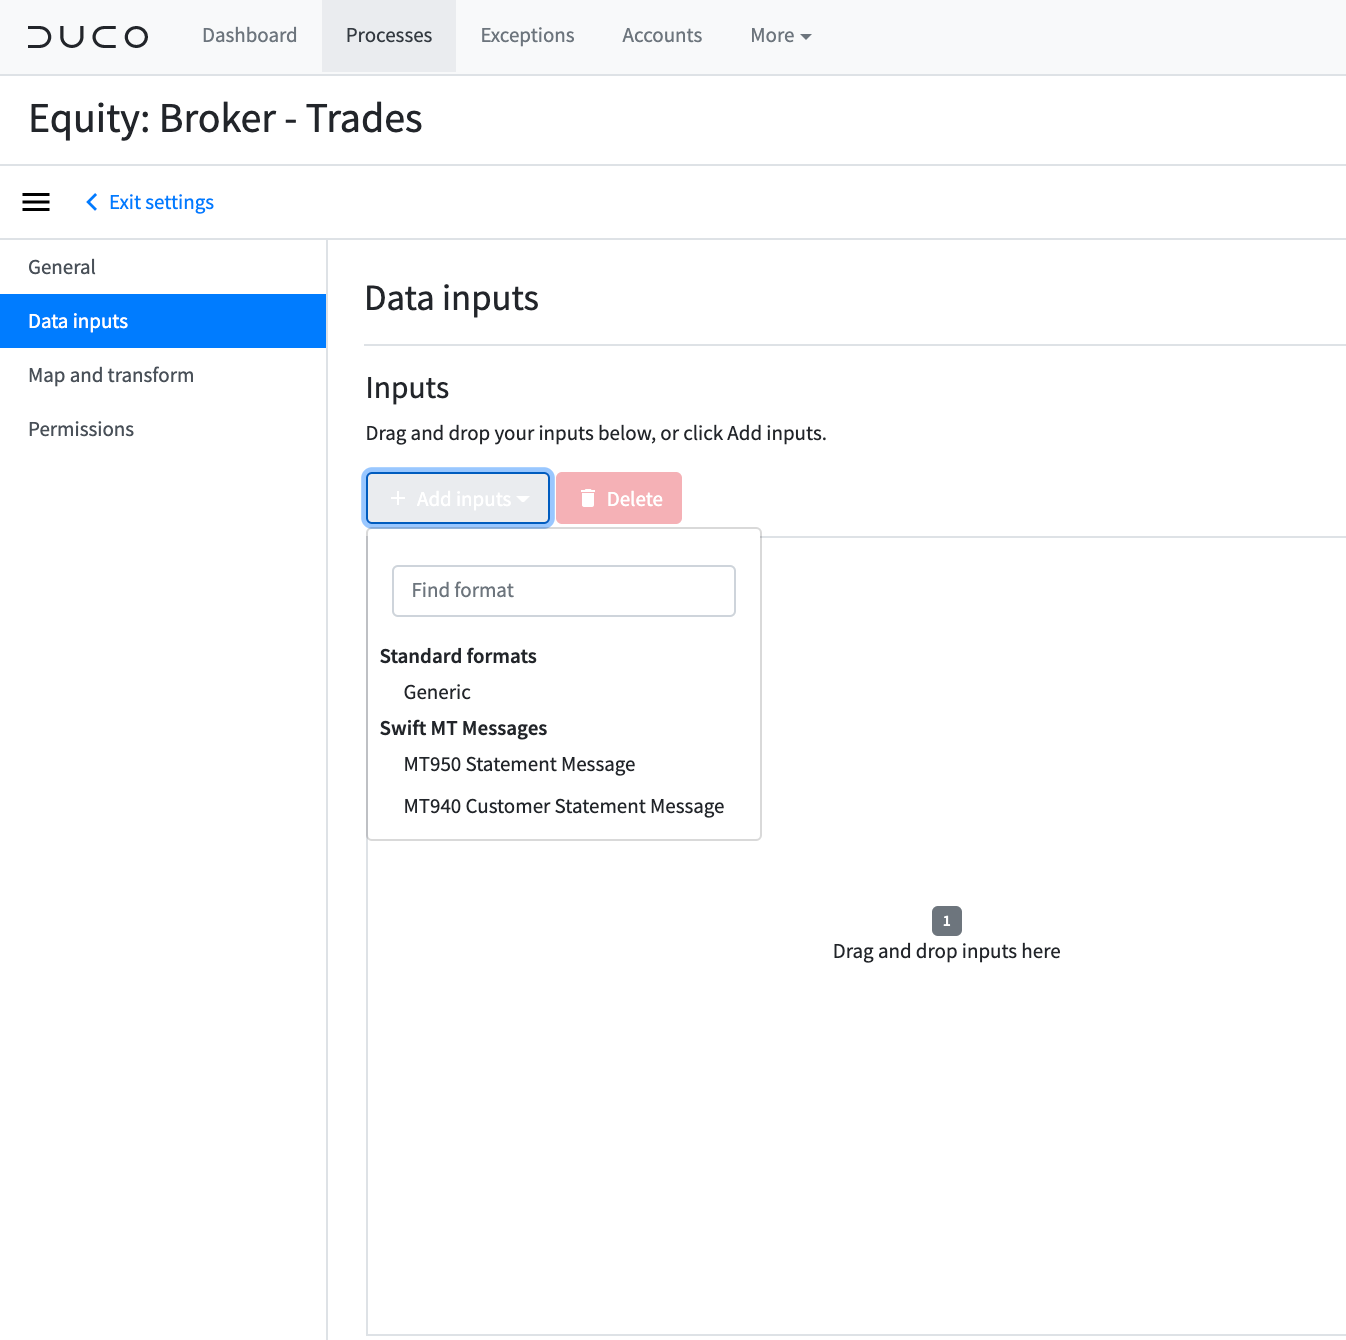
Task: Click the numbered drag-and-drop badge
Action: click(x=946, y=920)
